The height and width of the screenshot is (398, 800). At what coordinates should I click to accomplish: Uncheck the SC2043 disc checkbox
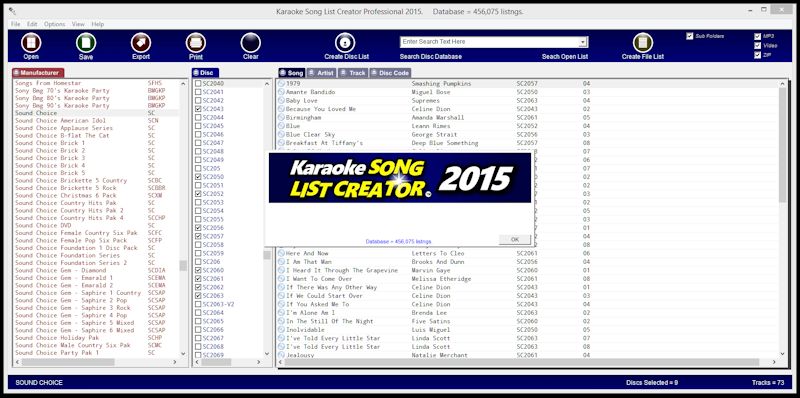pyautogui.click(x=198, y=109)
